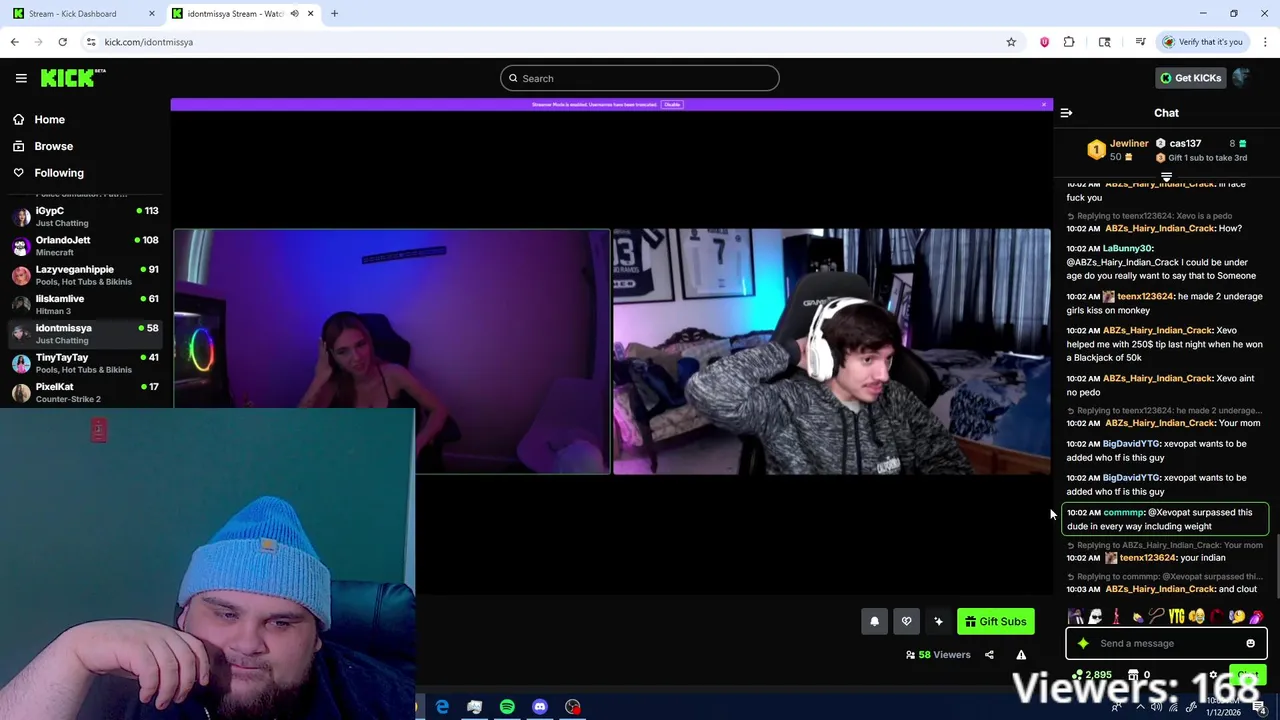Open Discord from taskbar

540,707
